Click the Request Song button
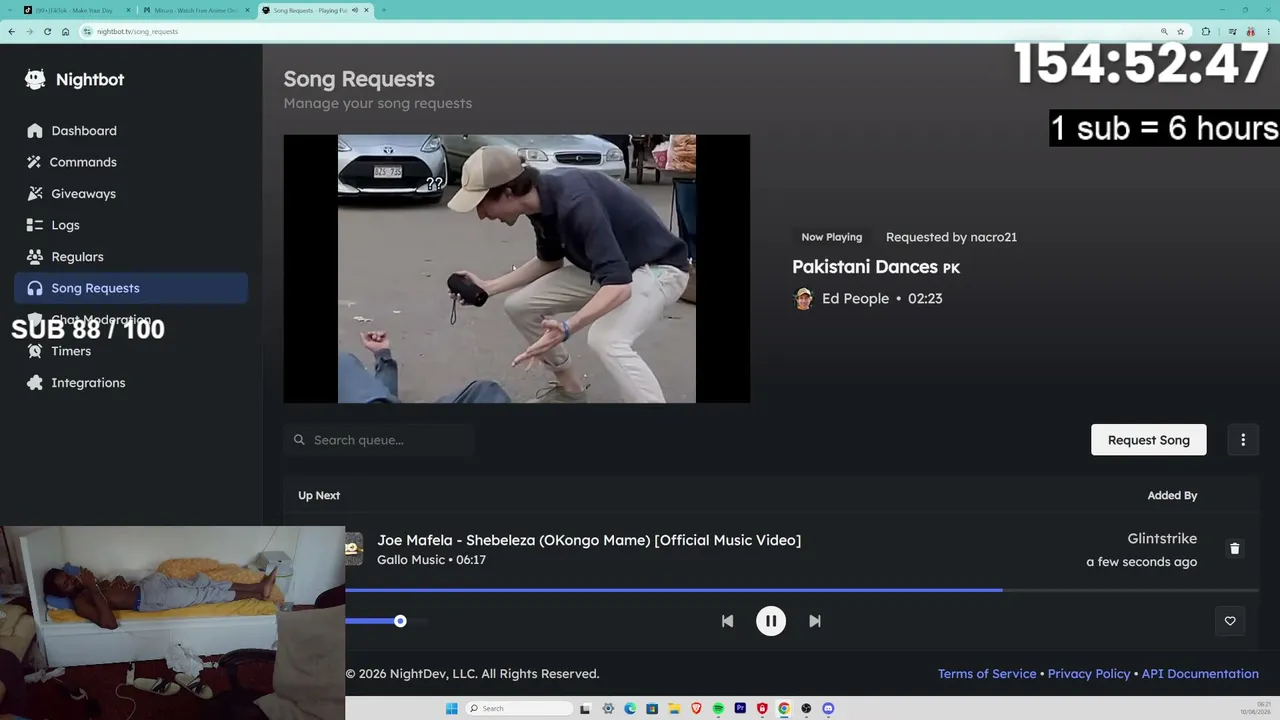 [1148, 440]
